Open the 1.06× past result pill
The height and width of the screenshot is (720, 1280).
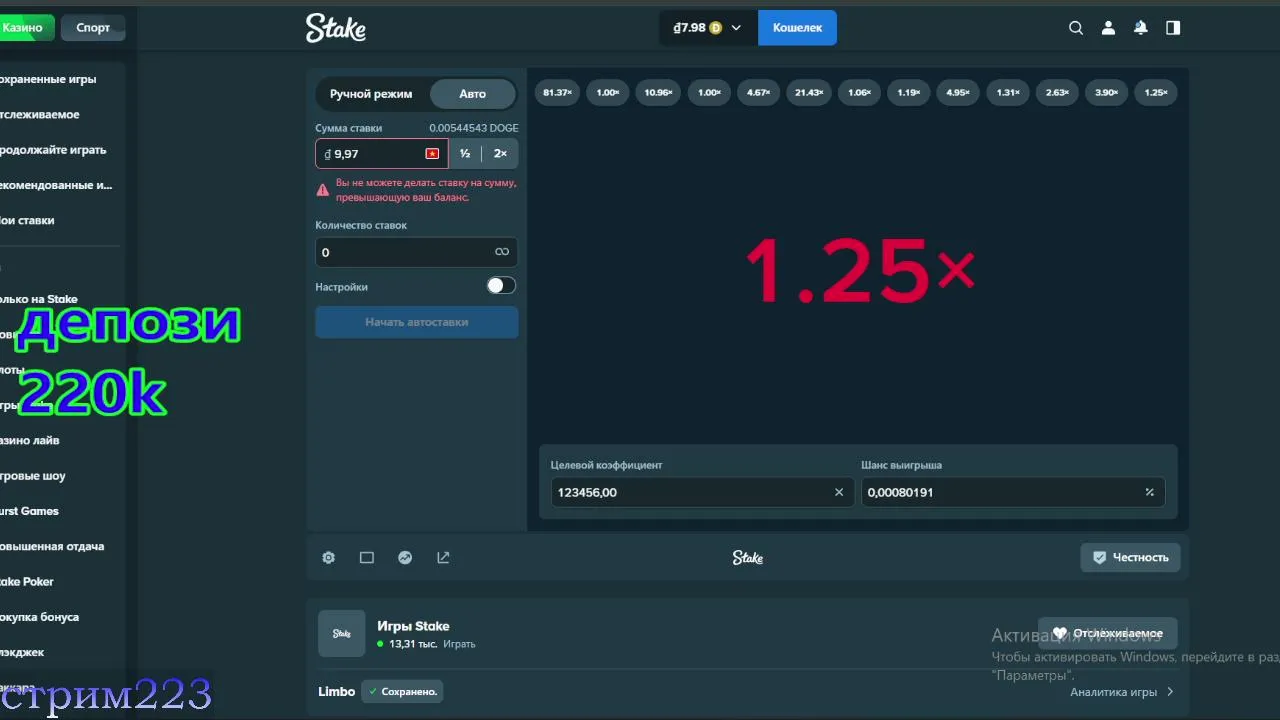pos(859,93)
